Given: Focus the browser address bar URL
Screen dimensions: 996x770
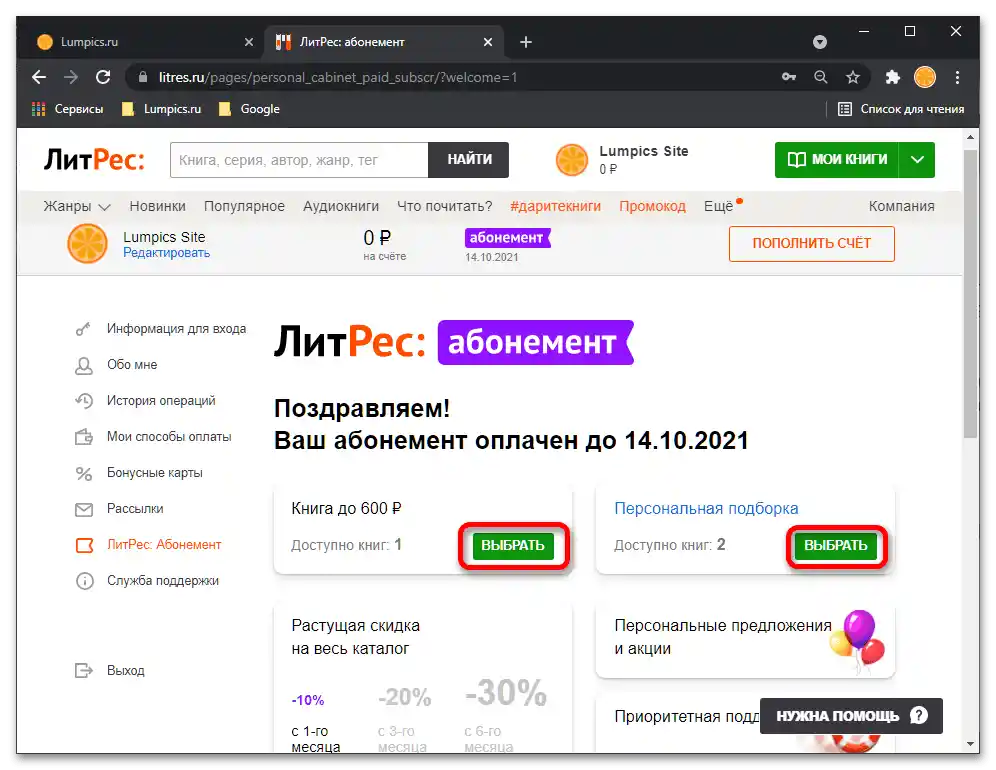Looking at the screenshot, I should pos(338,78).
